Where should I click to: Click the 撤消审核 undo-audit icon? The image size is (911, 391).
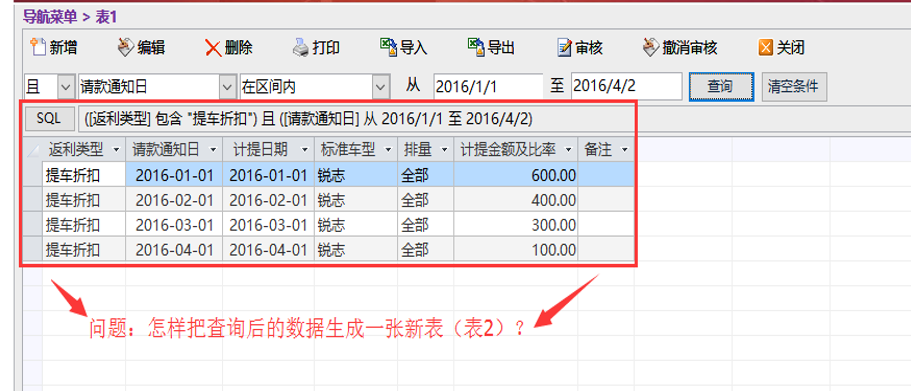pos(651,47)
